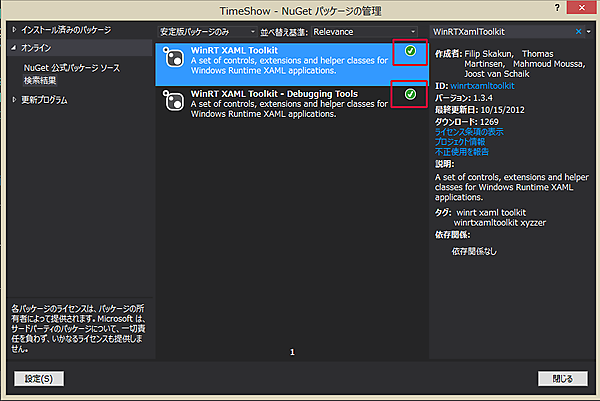Click the WinRTXamlToolkit search field
600x401 pixels.
(501, 32)
